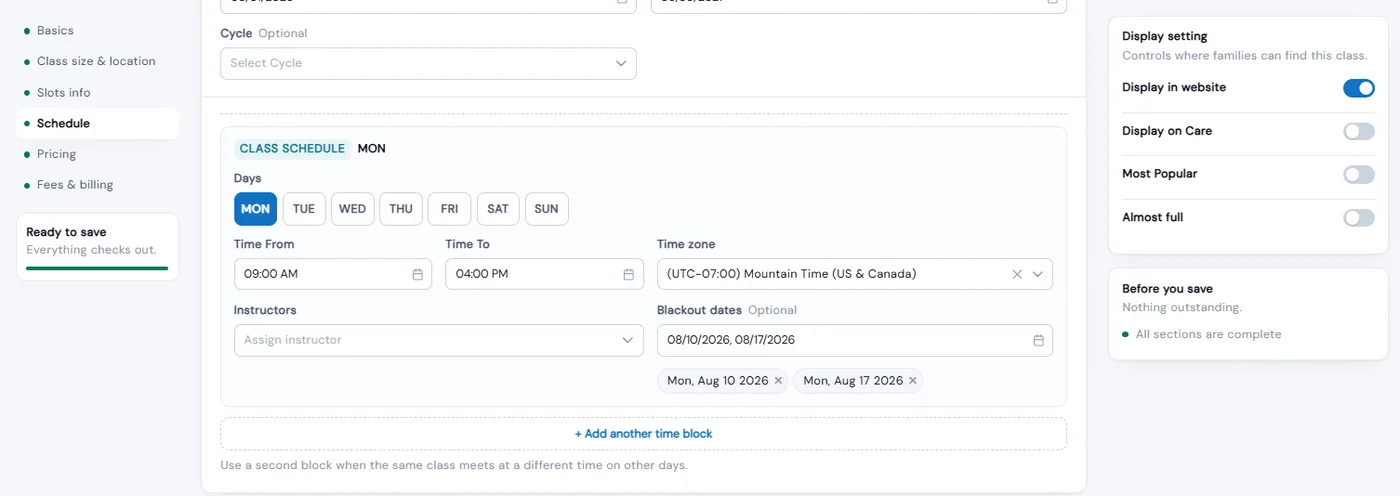This screenshot has width=1400, height=496.
Task: Select the SUN day button
Action: 546,209
